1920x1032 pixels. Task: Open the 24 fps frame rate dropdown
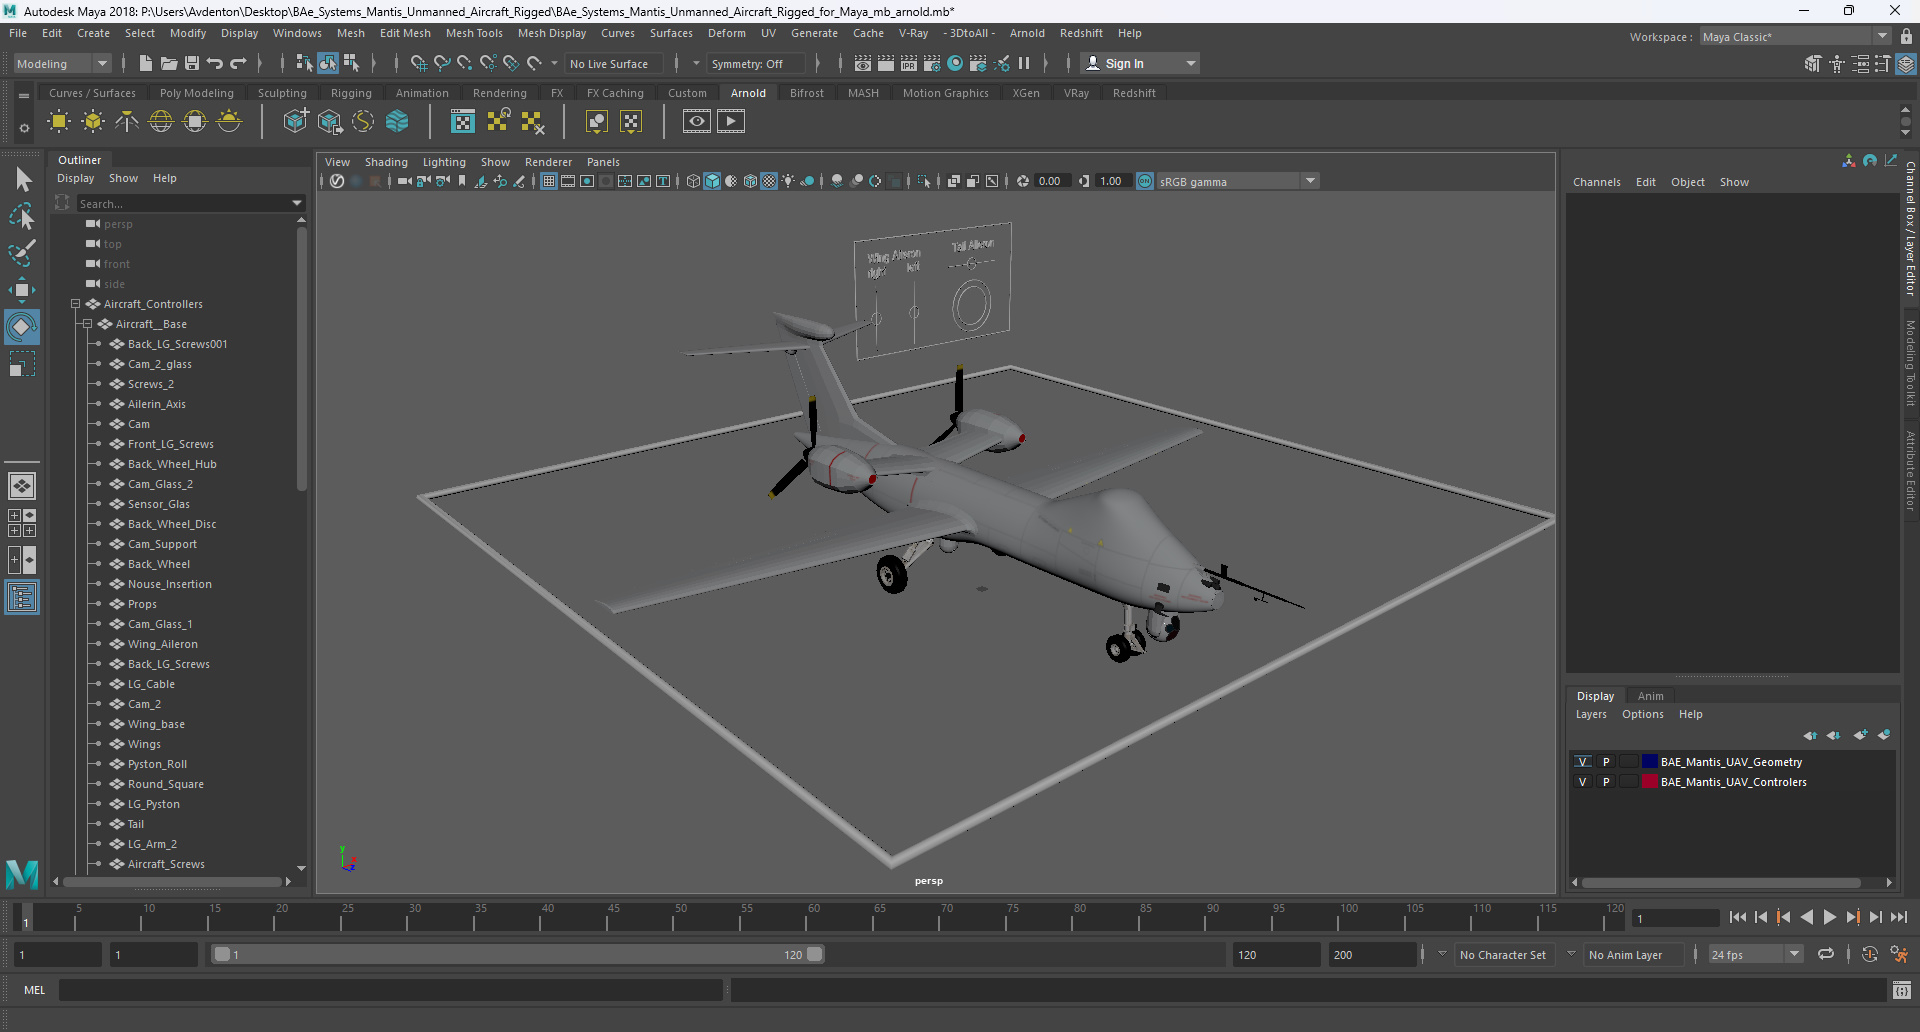(1756, 955)
